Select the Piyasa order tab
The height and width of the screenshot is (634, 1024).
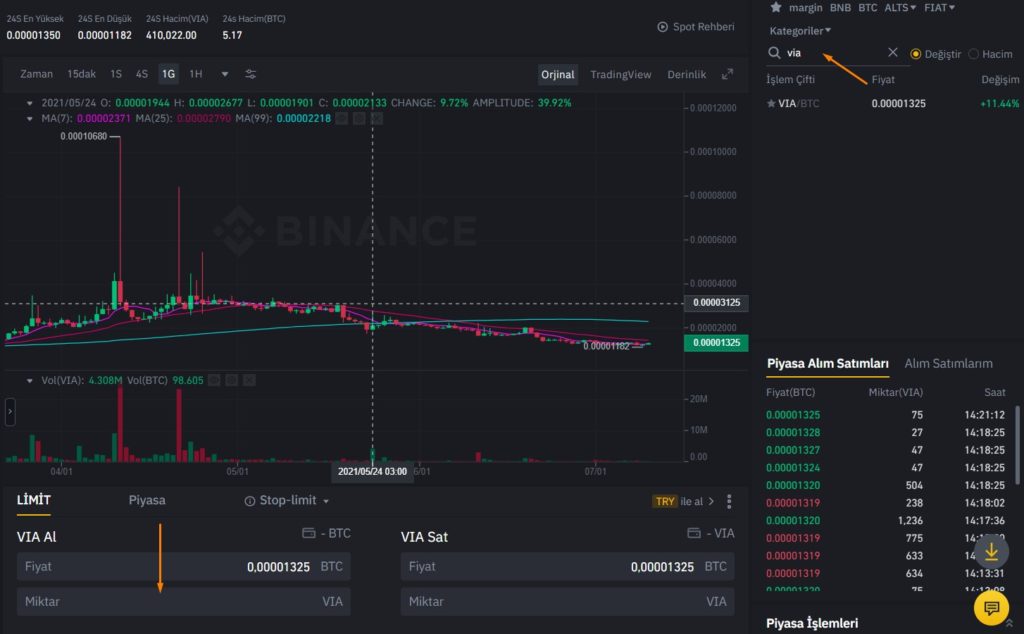(x=147, y=500)
